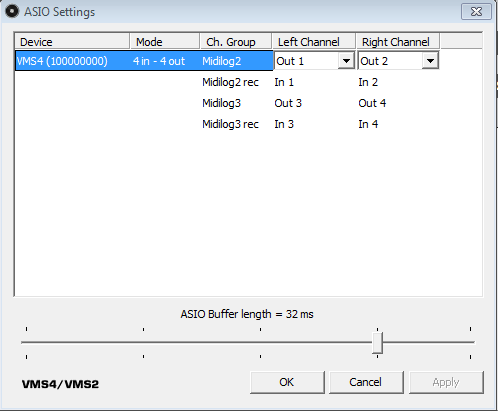Click the Cancel button

coord(366,382)
